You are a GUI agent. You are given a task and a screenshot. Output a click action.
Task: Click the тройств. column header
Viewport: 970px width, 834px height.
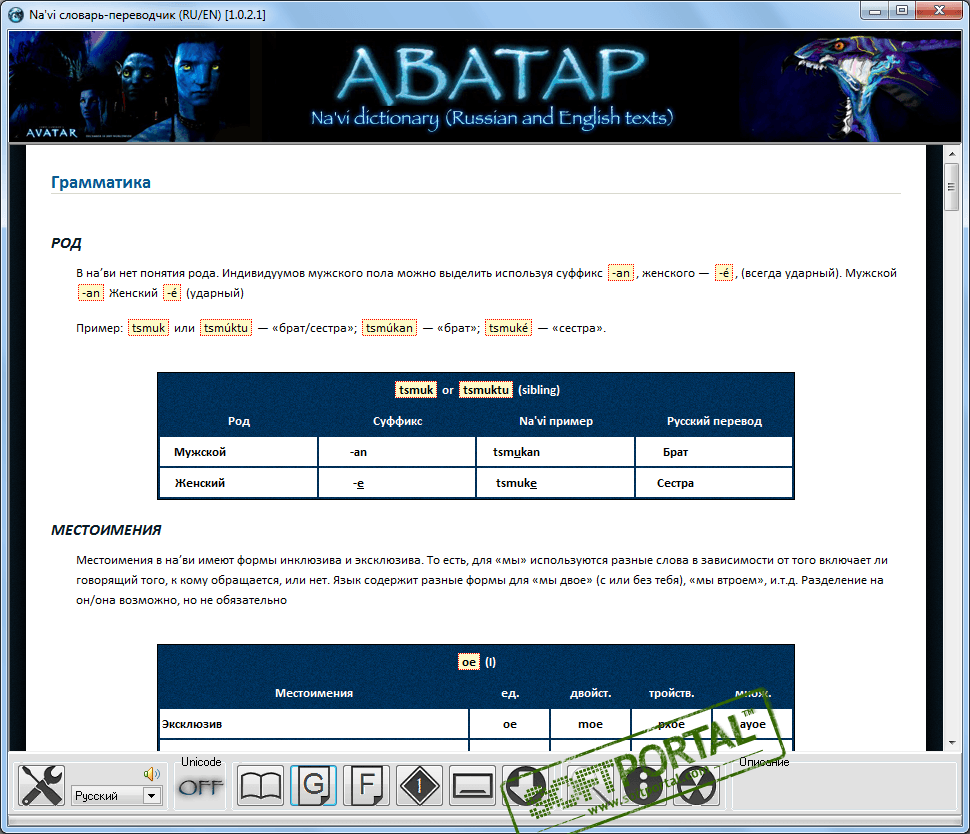coord(671,693)
